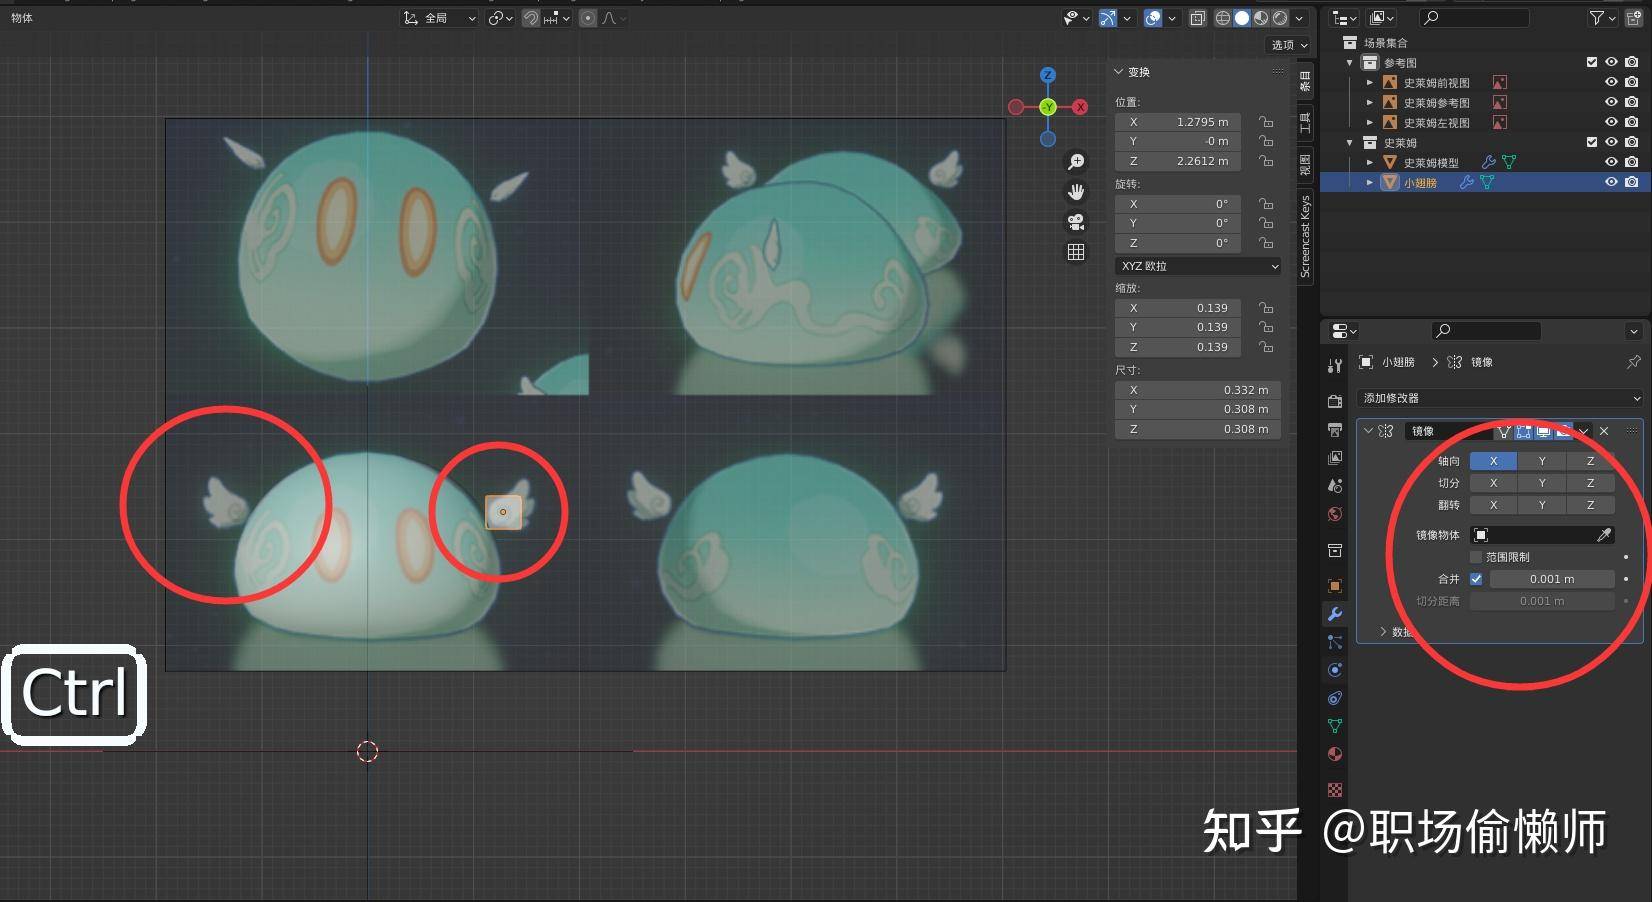Click the blue Z axis gizmo ball
Image resolution: width=1652 pixels, height=902 pixels.
pyautogui.click(x=1047, y=75)
